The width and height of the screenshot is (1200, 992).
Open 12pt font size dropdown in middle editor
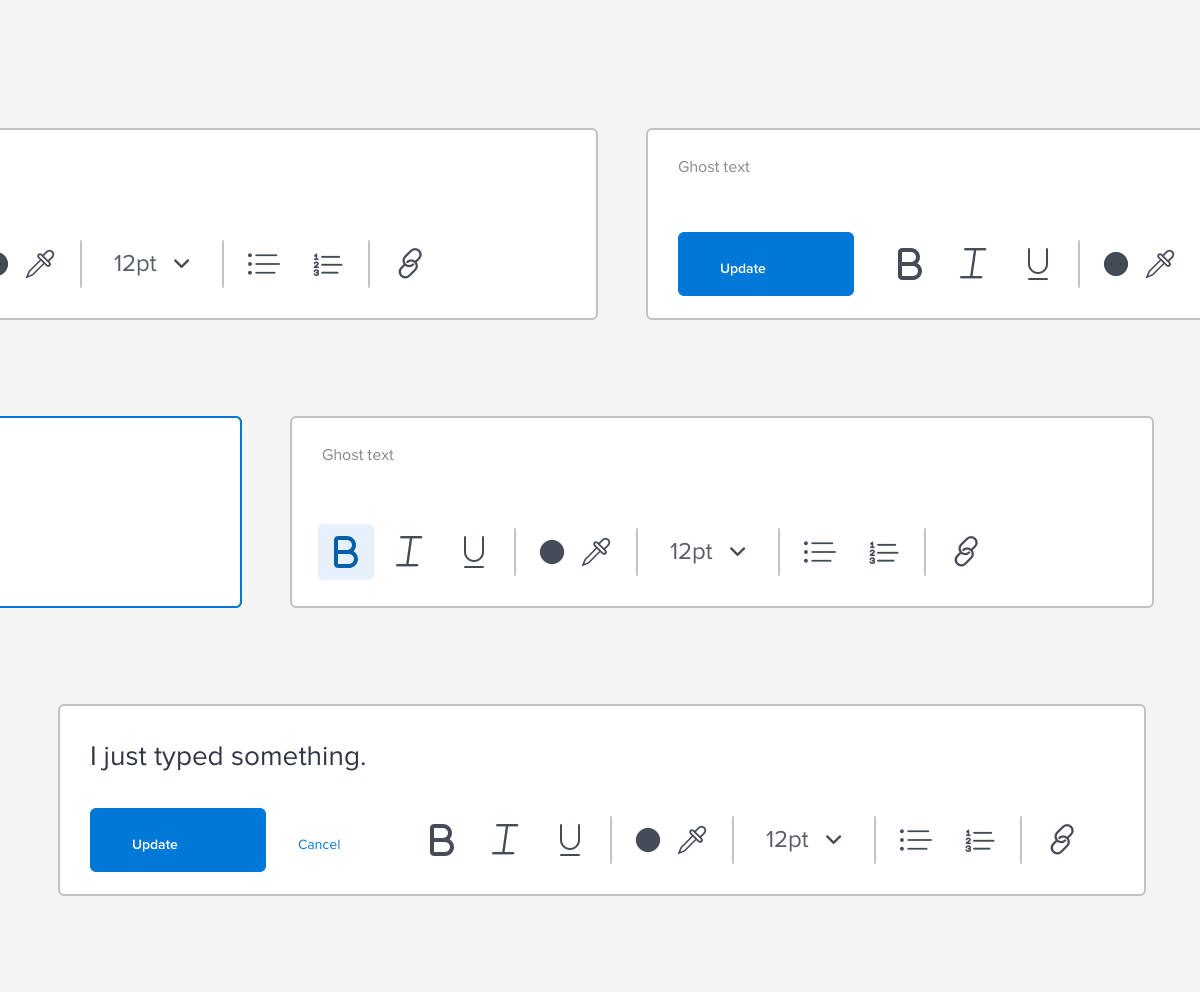[x=708, y=552]
